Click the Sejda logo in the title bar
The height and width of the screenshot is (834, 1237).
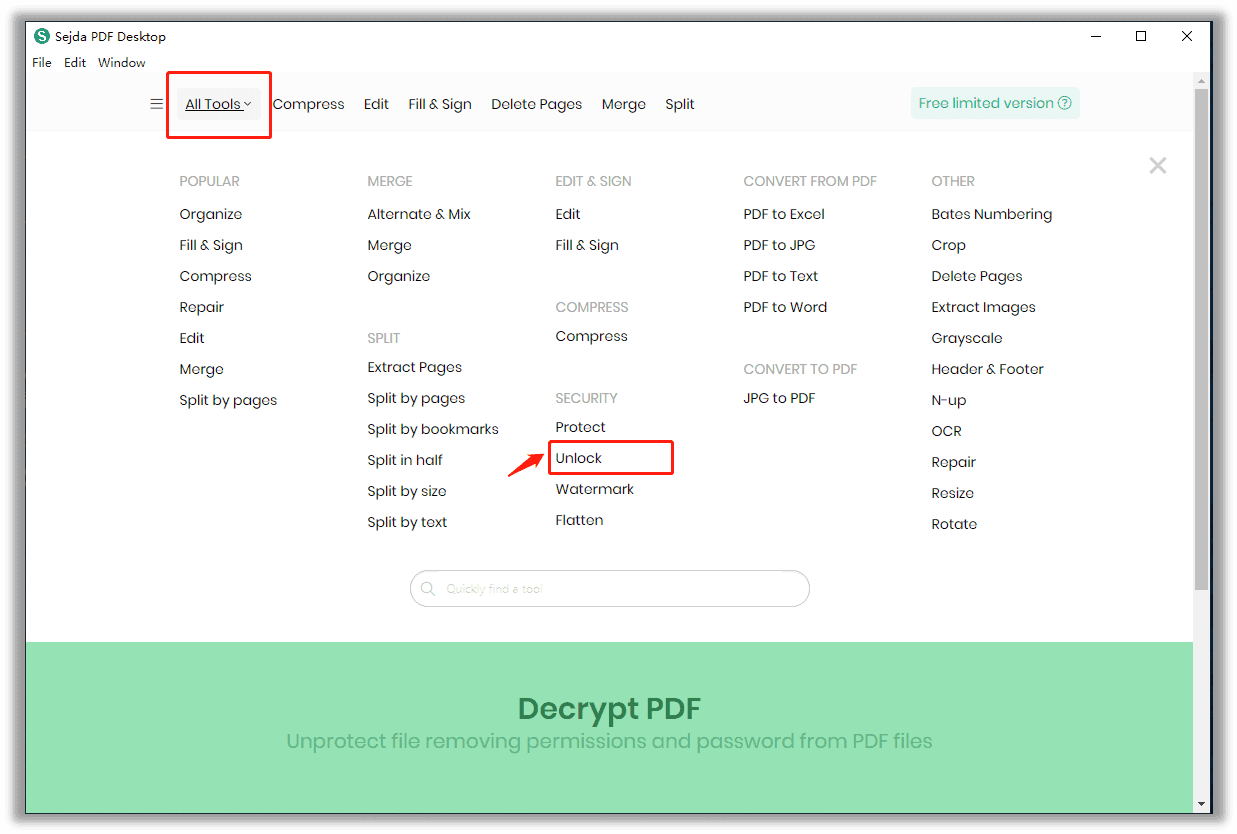click(x=42, y=36)
